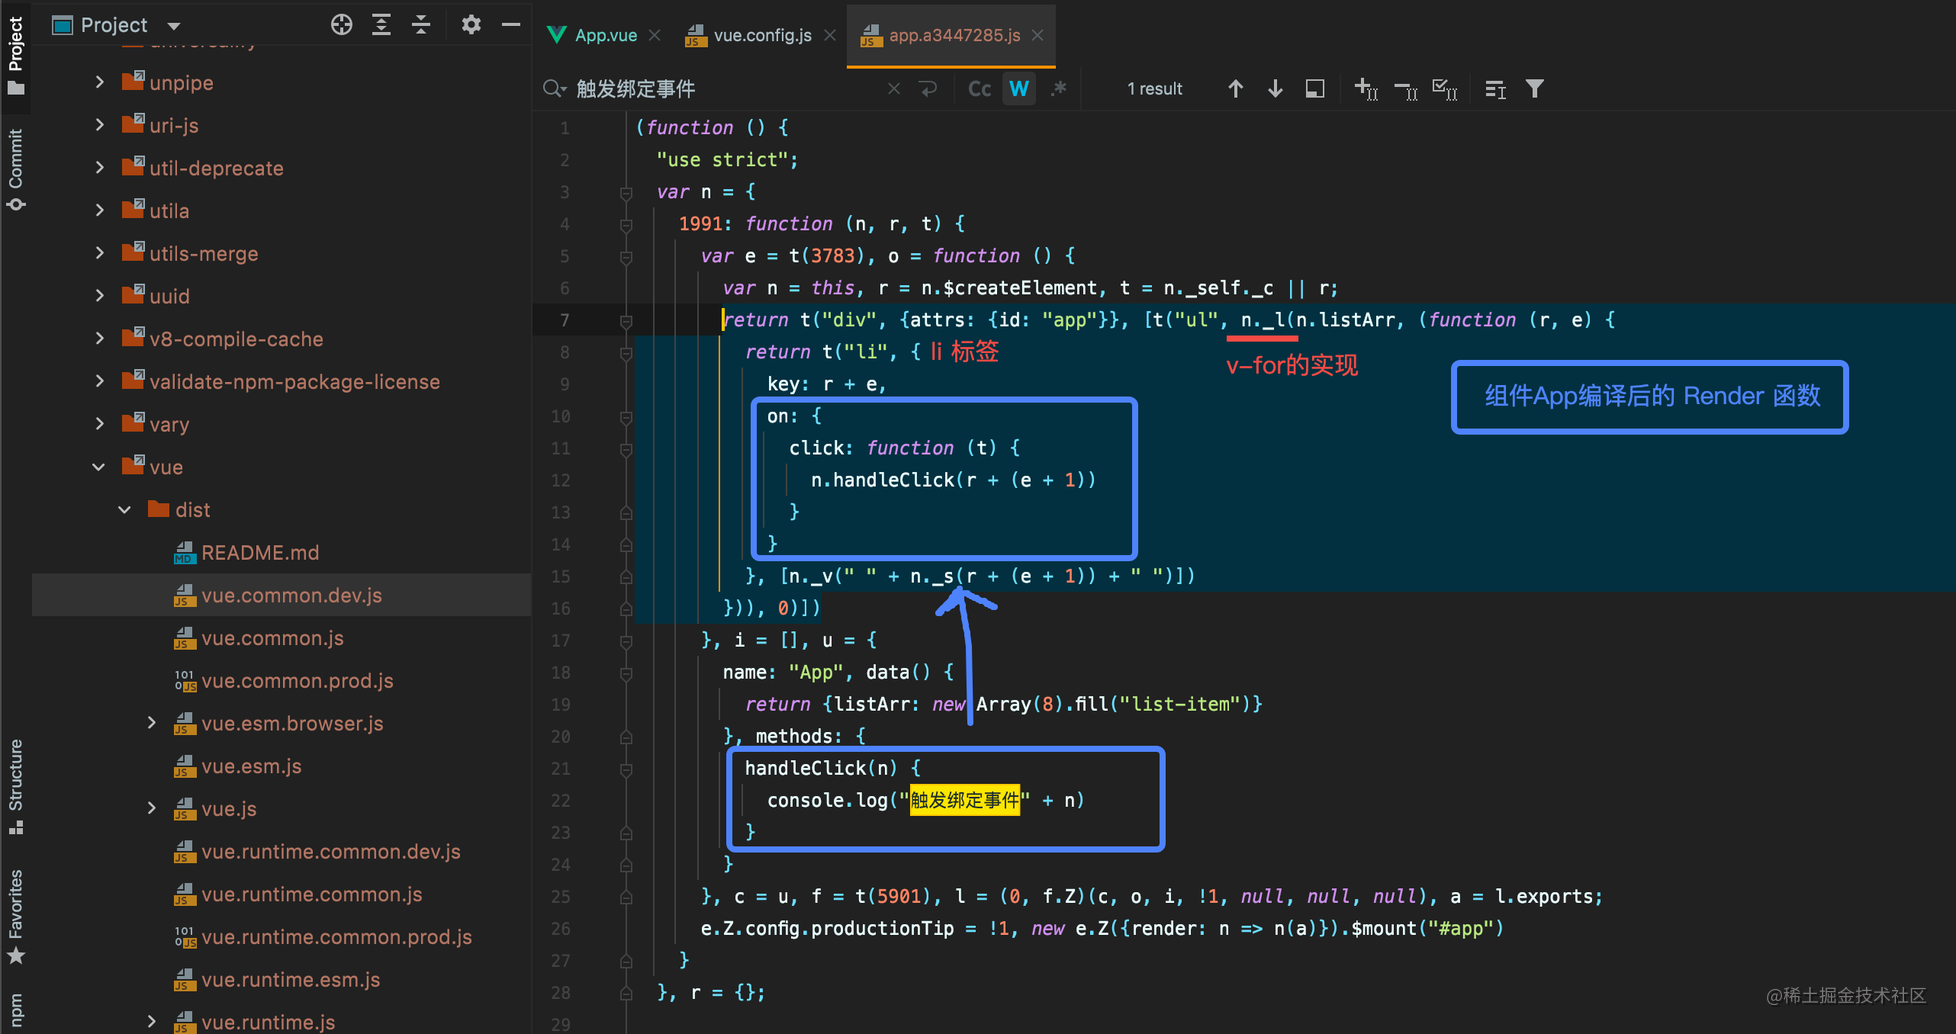Screen dimensions: 1956x1034
Task: Open vue.common.prod.js in the file tree
Action: (x=297, y=681)
